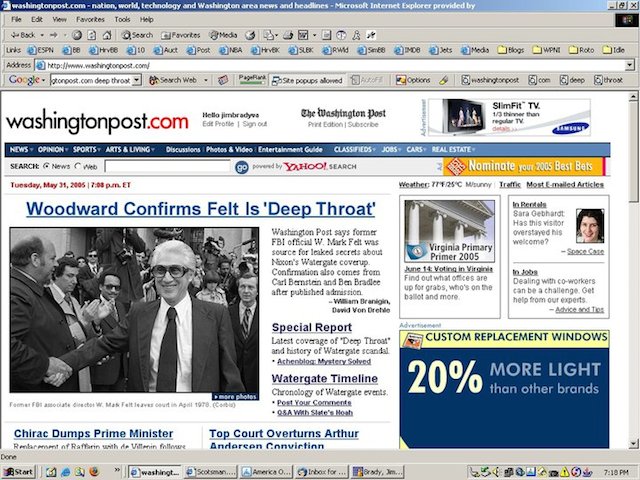Click the Google toolbar highlighter icon
The width and height of the screenshot is (640, 480).
coord(444,80)
